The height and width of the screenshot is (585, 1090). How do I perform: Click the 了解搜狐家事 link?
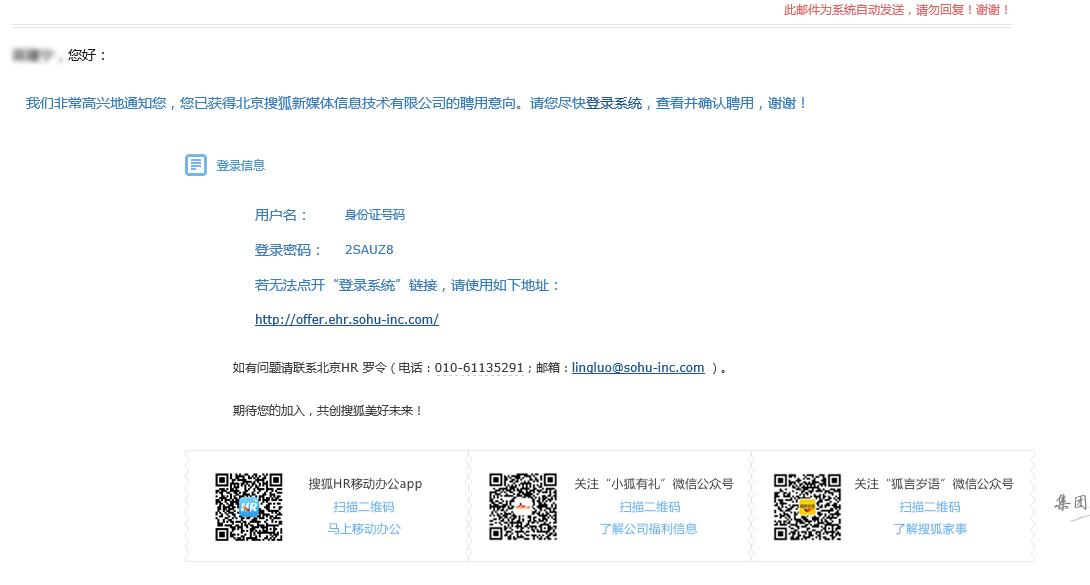point(929,529)
